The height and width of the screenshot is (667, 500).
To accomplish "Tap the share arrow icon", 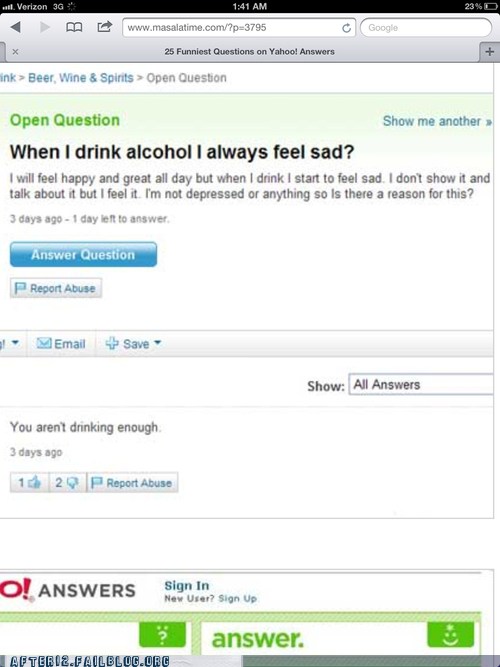I will (104, 27).
